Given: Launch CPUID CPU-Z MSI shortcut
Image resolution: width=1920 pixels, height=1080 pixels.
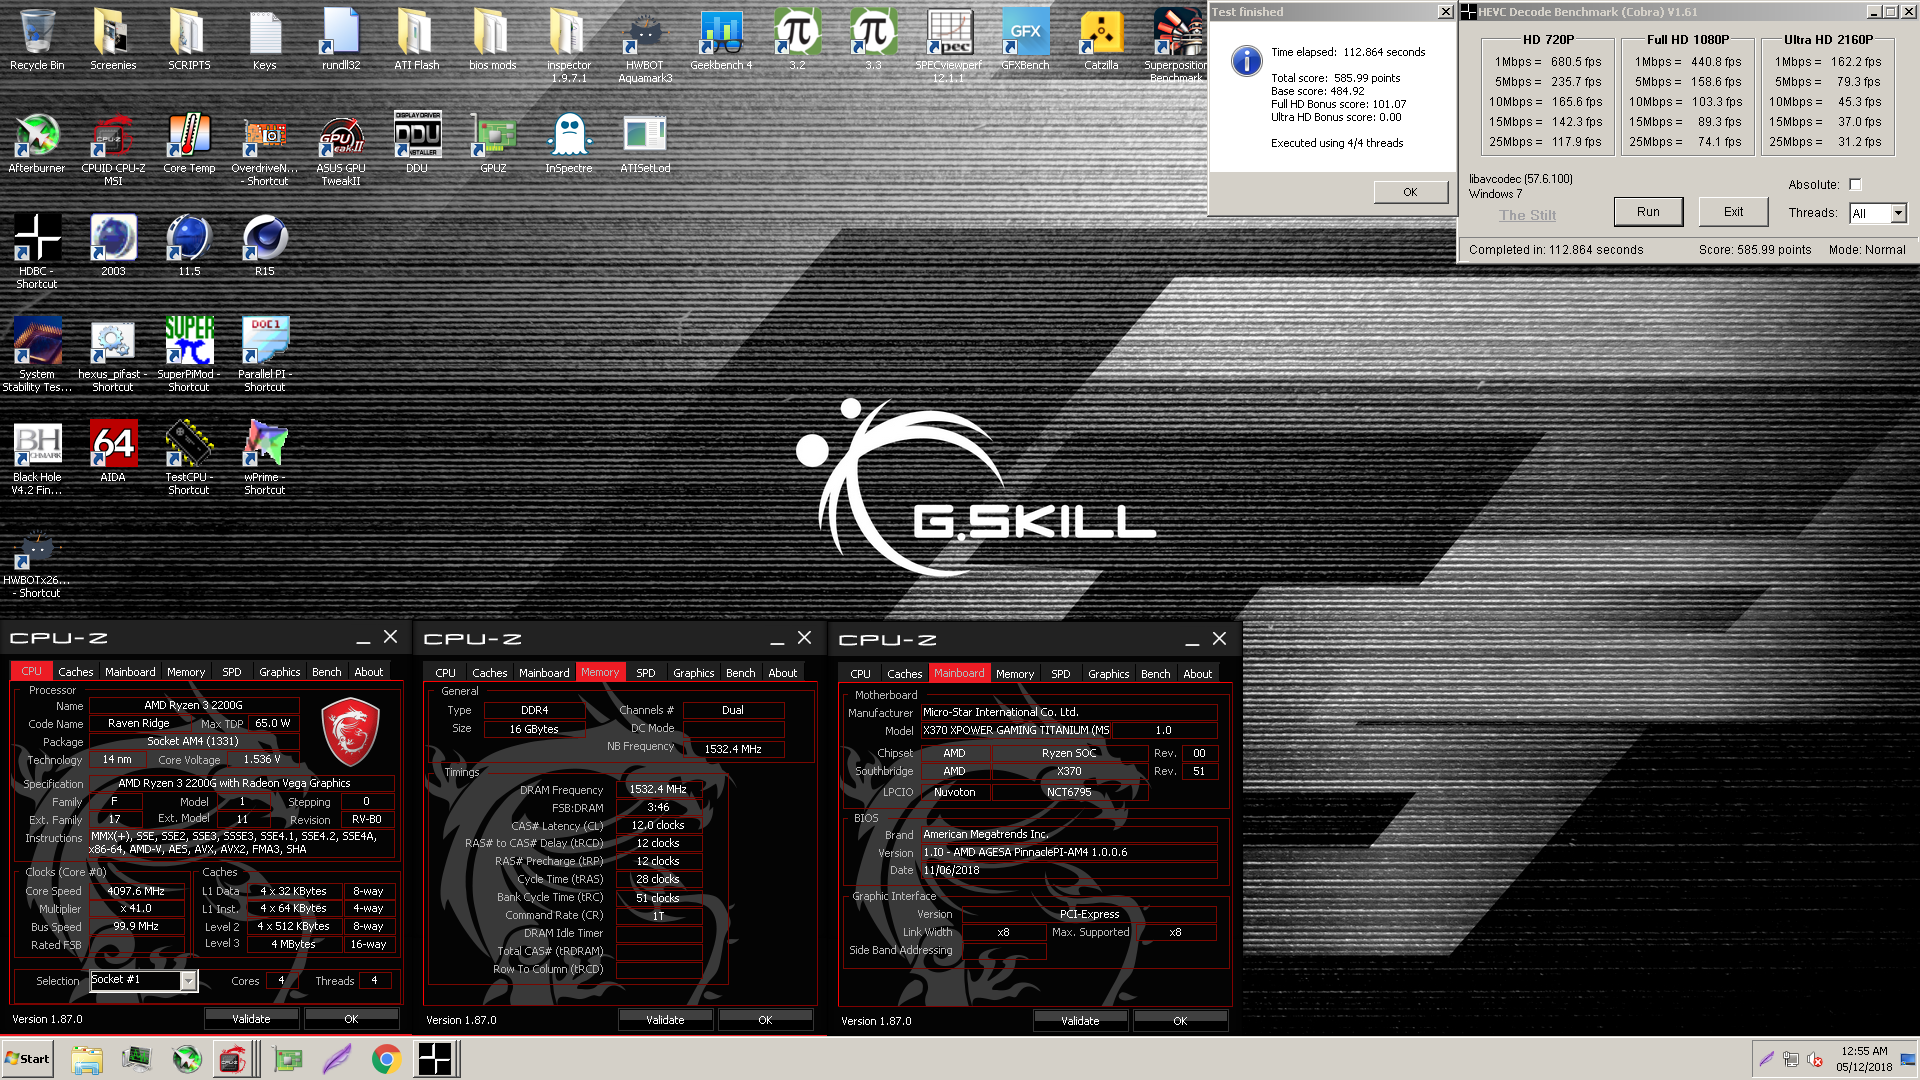Looking at the screenshot, I should pos(113,149).
